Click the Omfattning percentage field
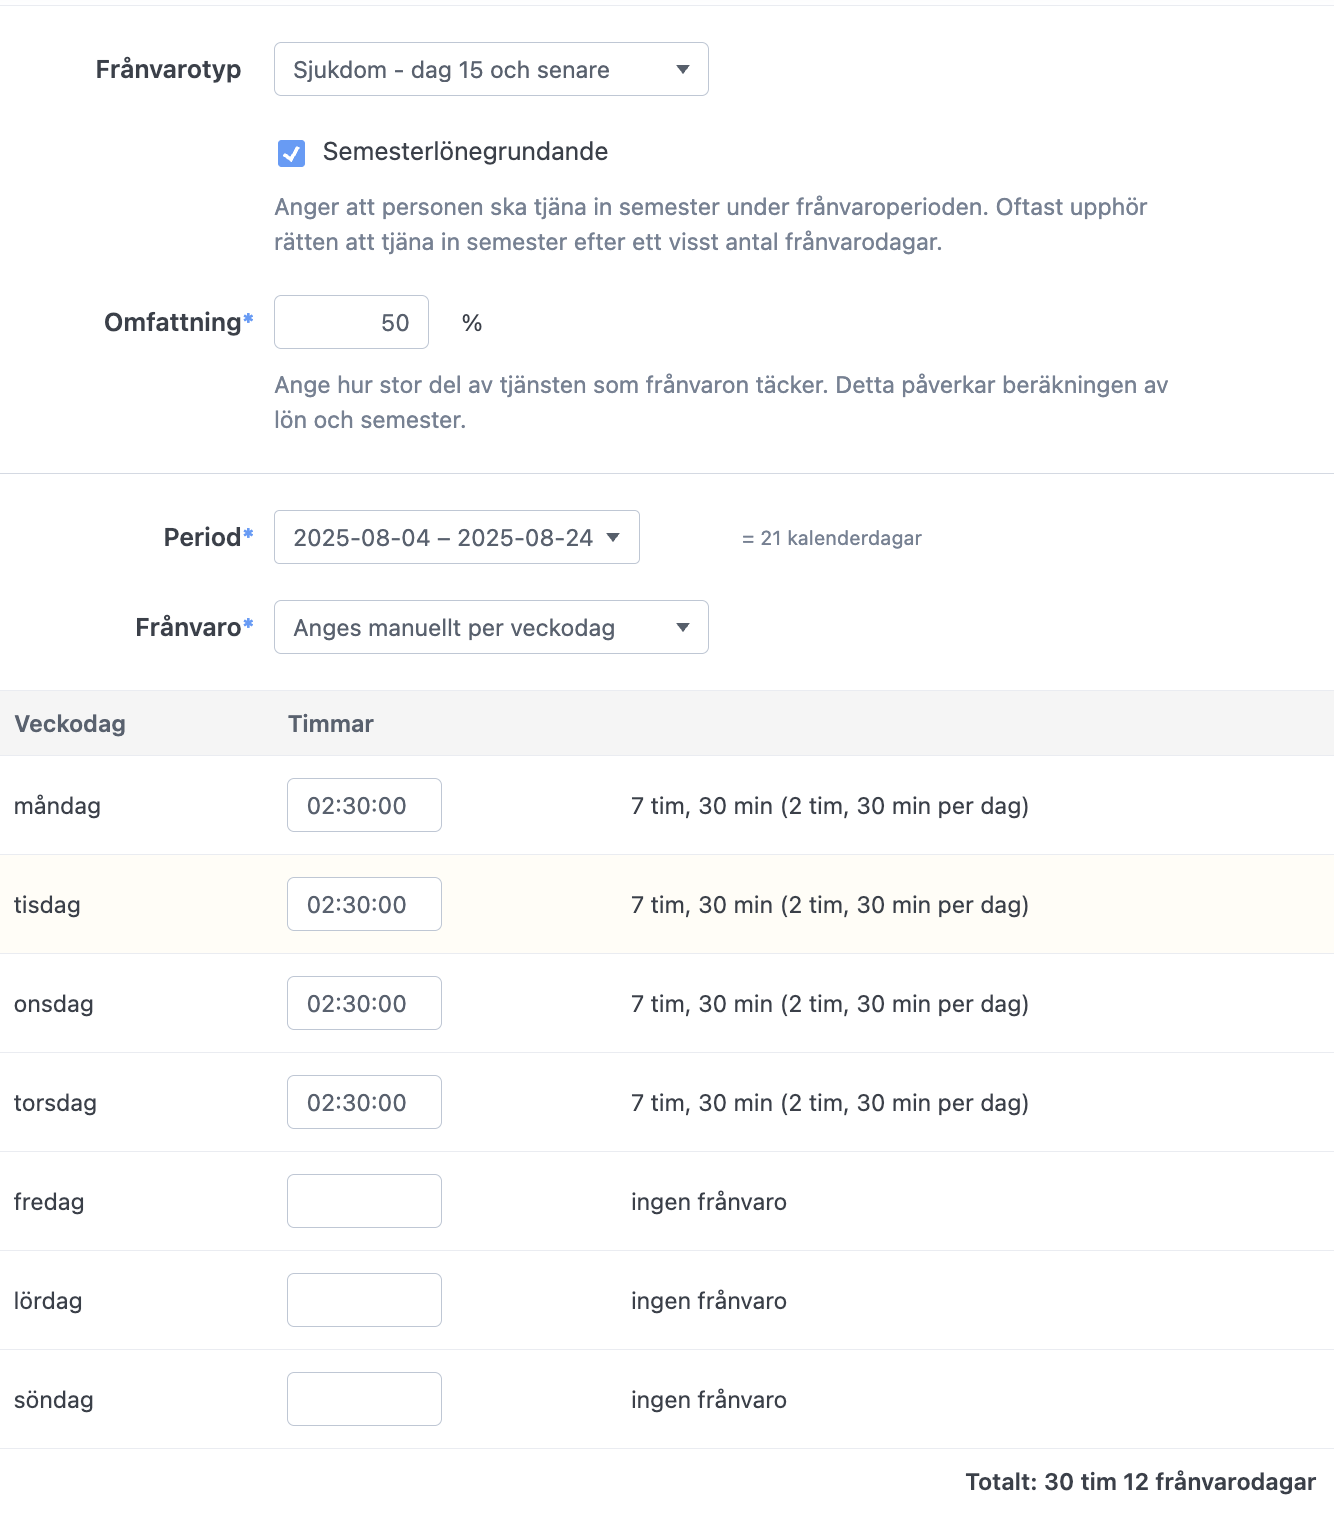The width and height of the screenshot is (1334, 1526). (351, 322)
